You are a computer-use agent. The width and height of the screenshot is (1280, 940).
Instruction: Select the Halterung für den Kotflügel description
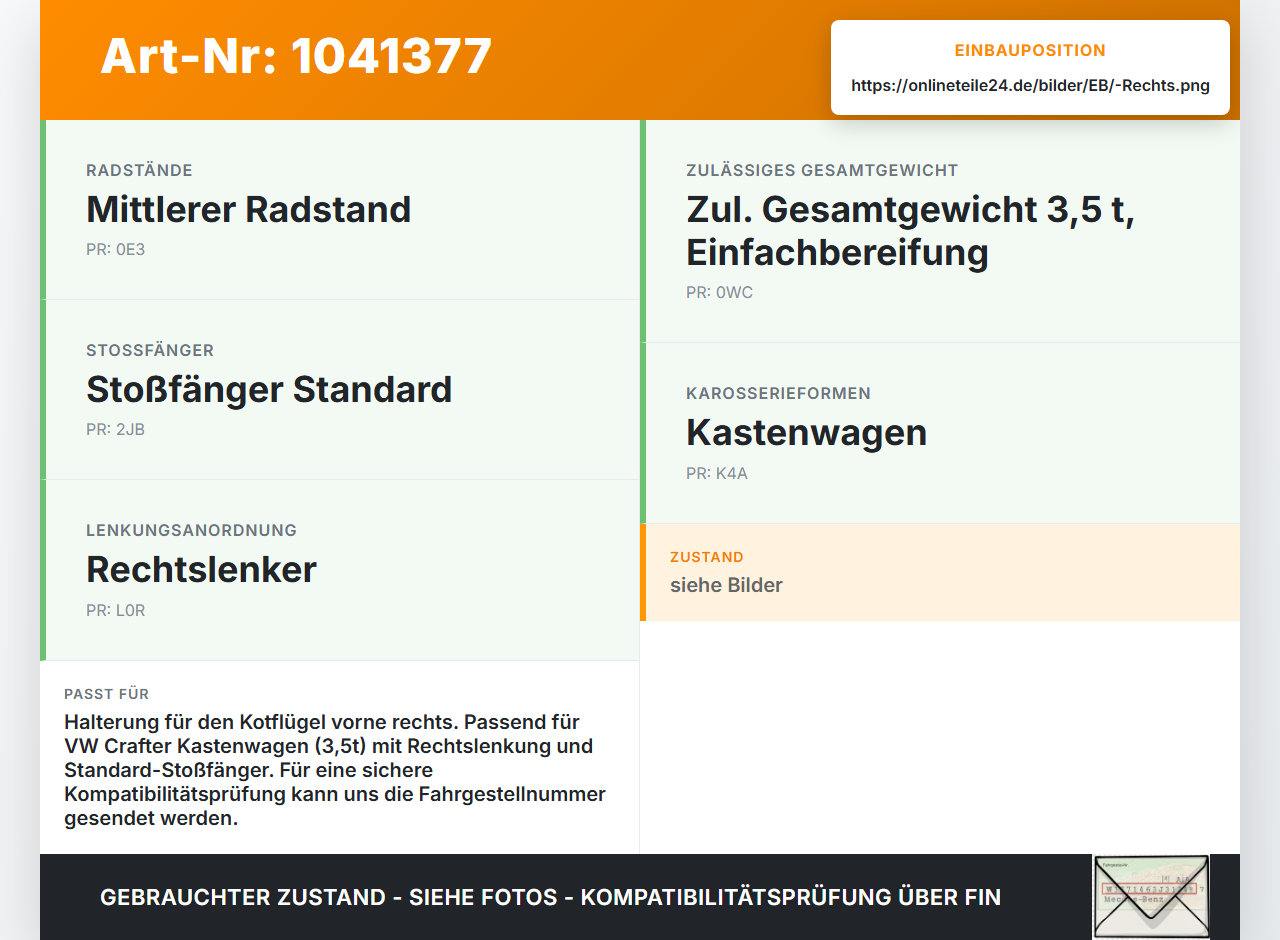point(335,770)
